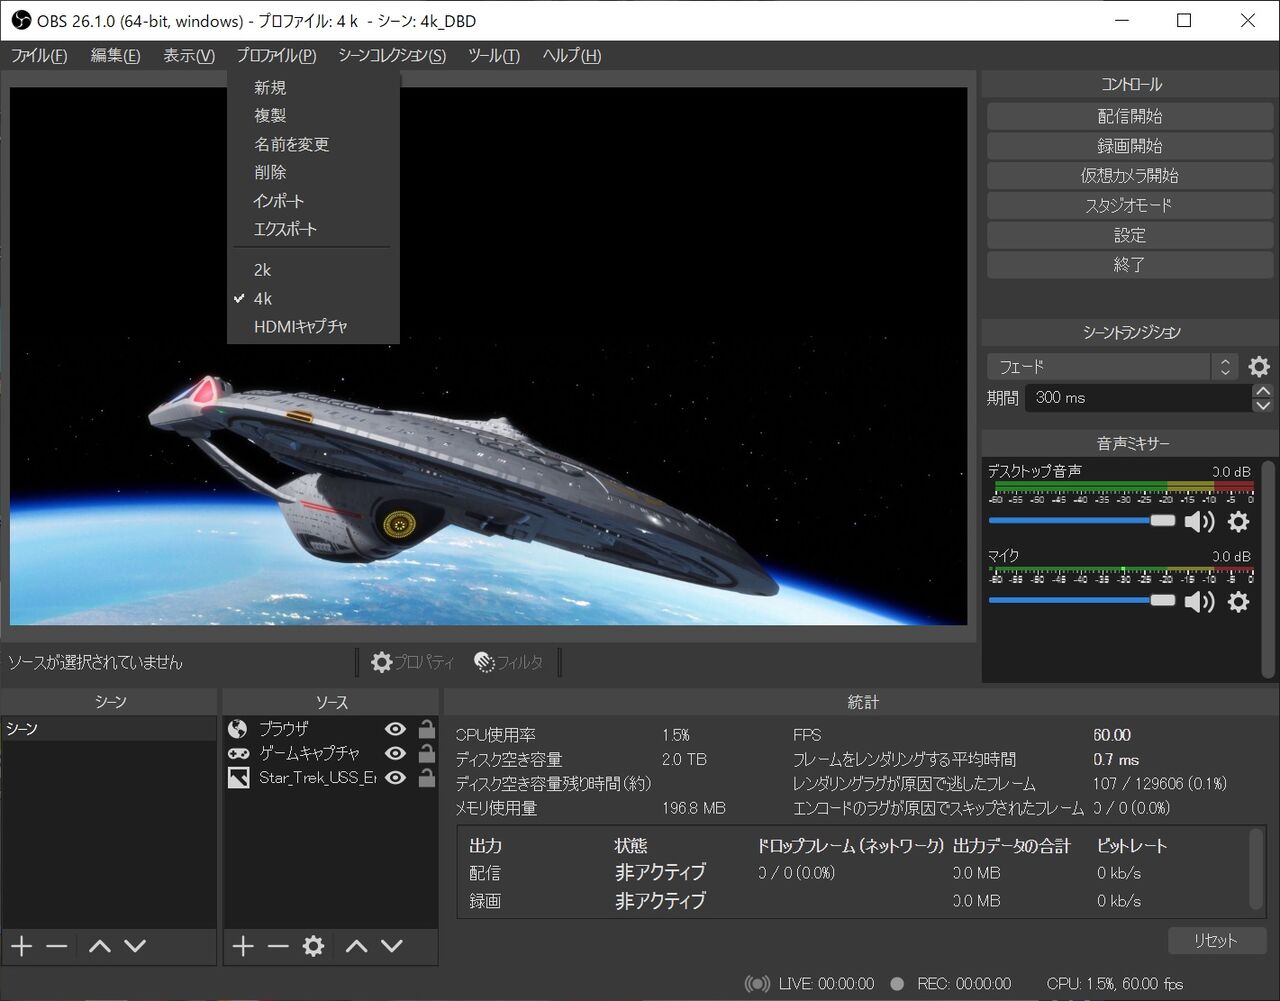Click the Star_Trek image source icon

tap(238, 778)
